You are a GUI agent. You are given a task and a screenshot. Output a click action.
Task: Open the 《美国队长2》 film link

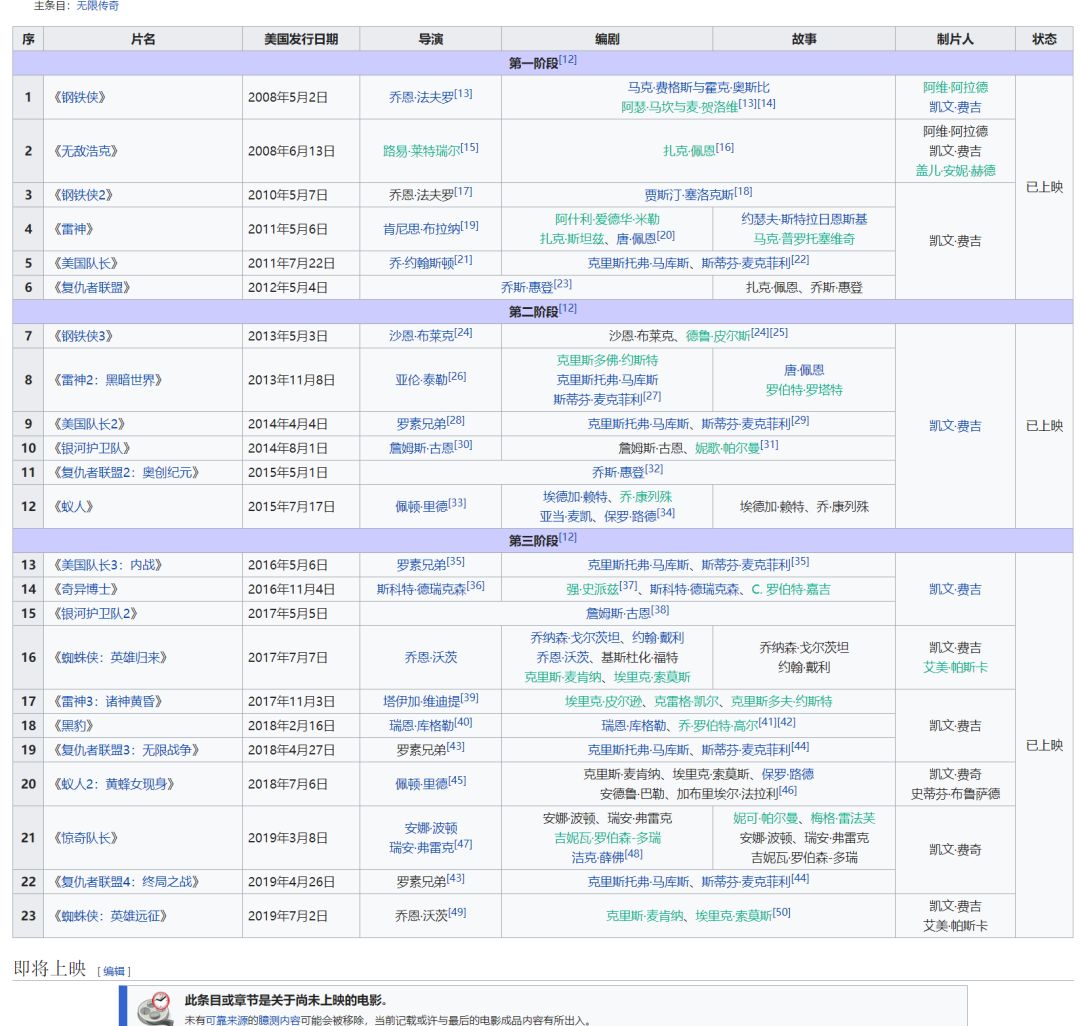[x=89, y=423]
